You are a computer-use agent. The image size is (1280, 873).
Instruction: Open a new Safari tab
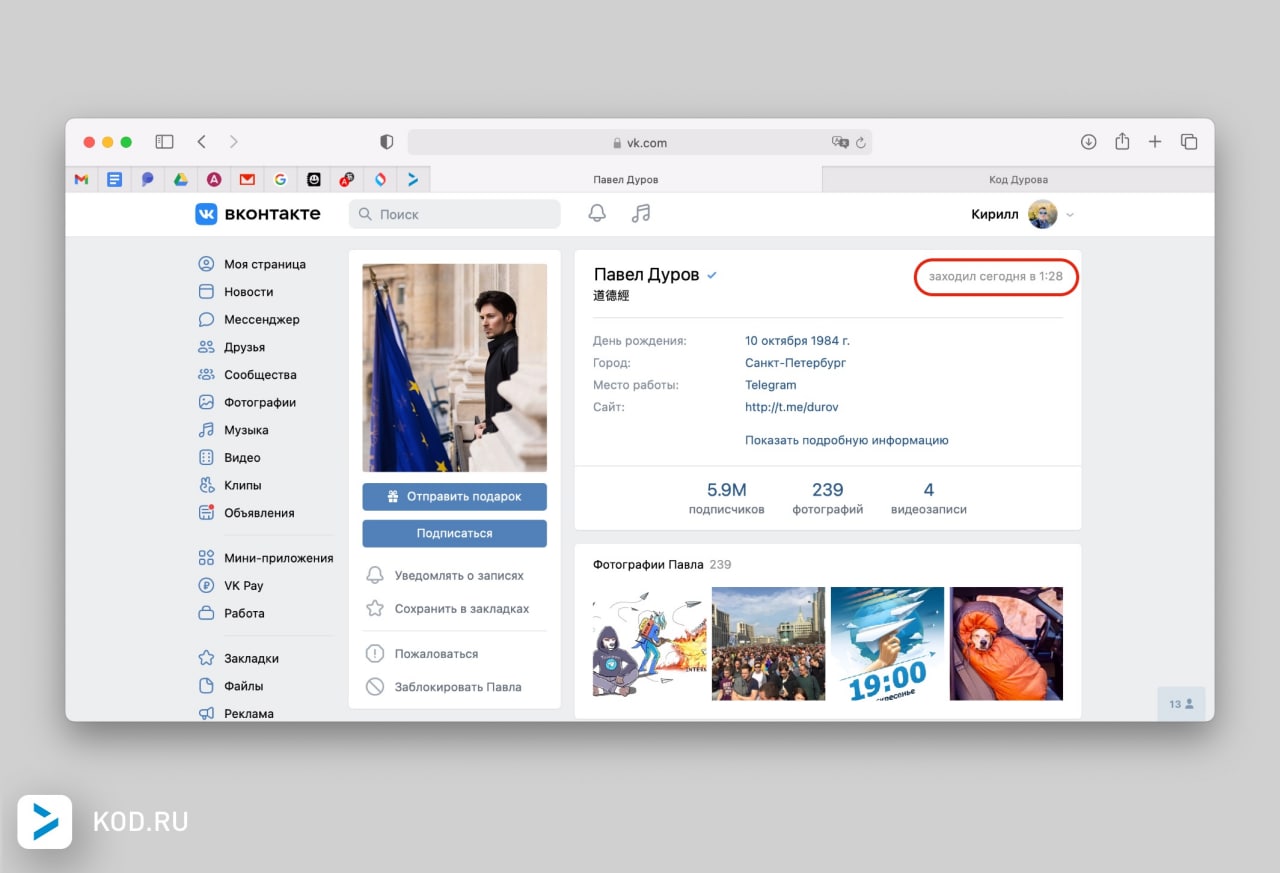(x=1155, y=142)
